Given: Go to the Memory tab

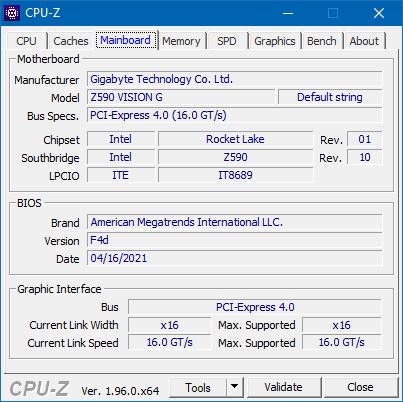Looking at the screenshot, I should tap(181, 41).
